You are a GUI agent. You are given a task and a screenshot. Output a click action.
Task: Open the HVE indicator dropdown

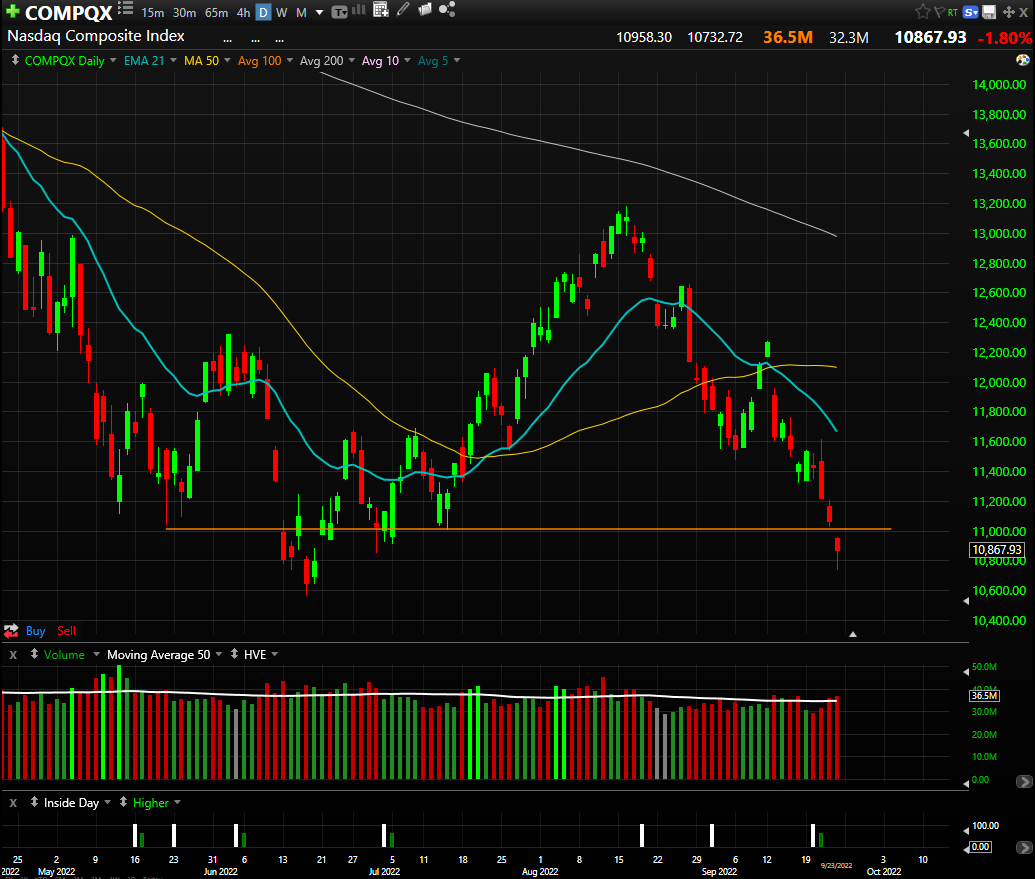tap(275, 654)
